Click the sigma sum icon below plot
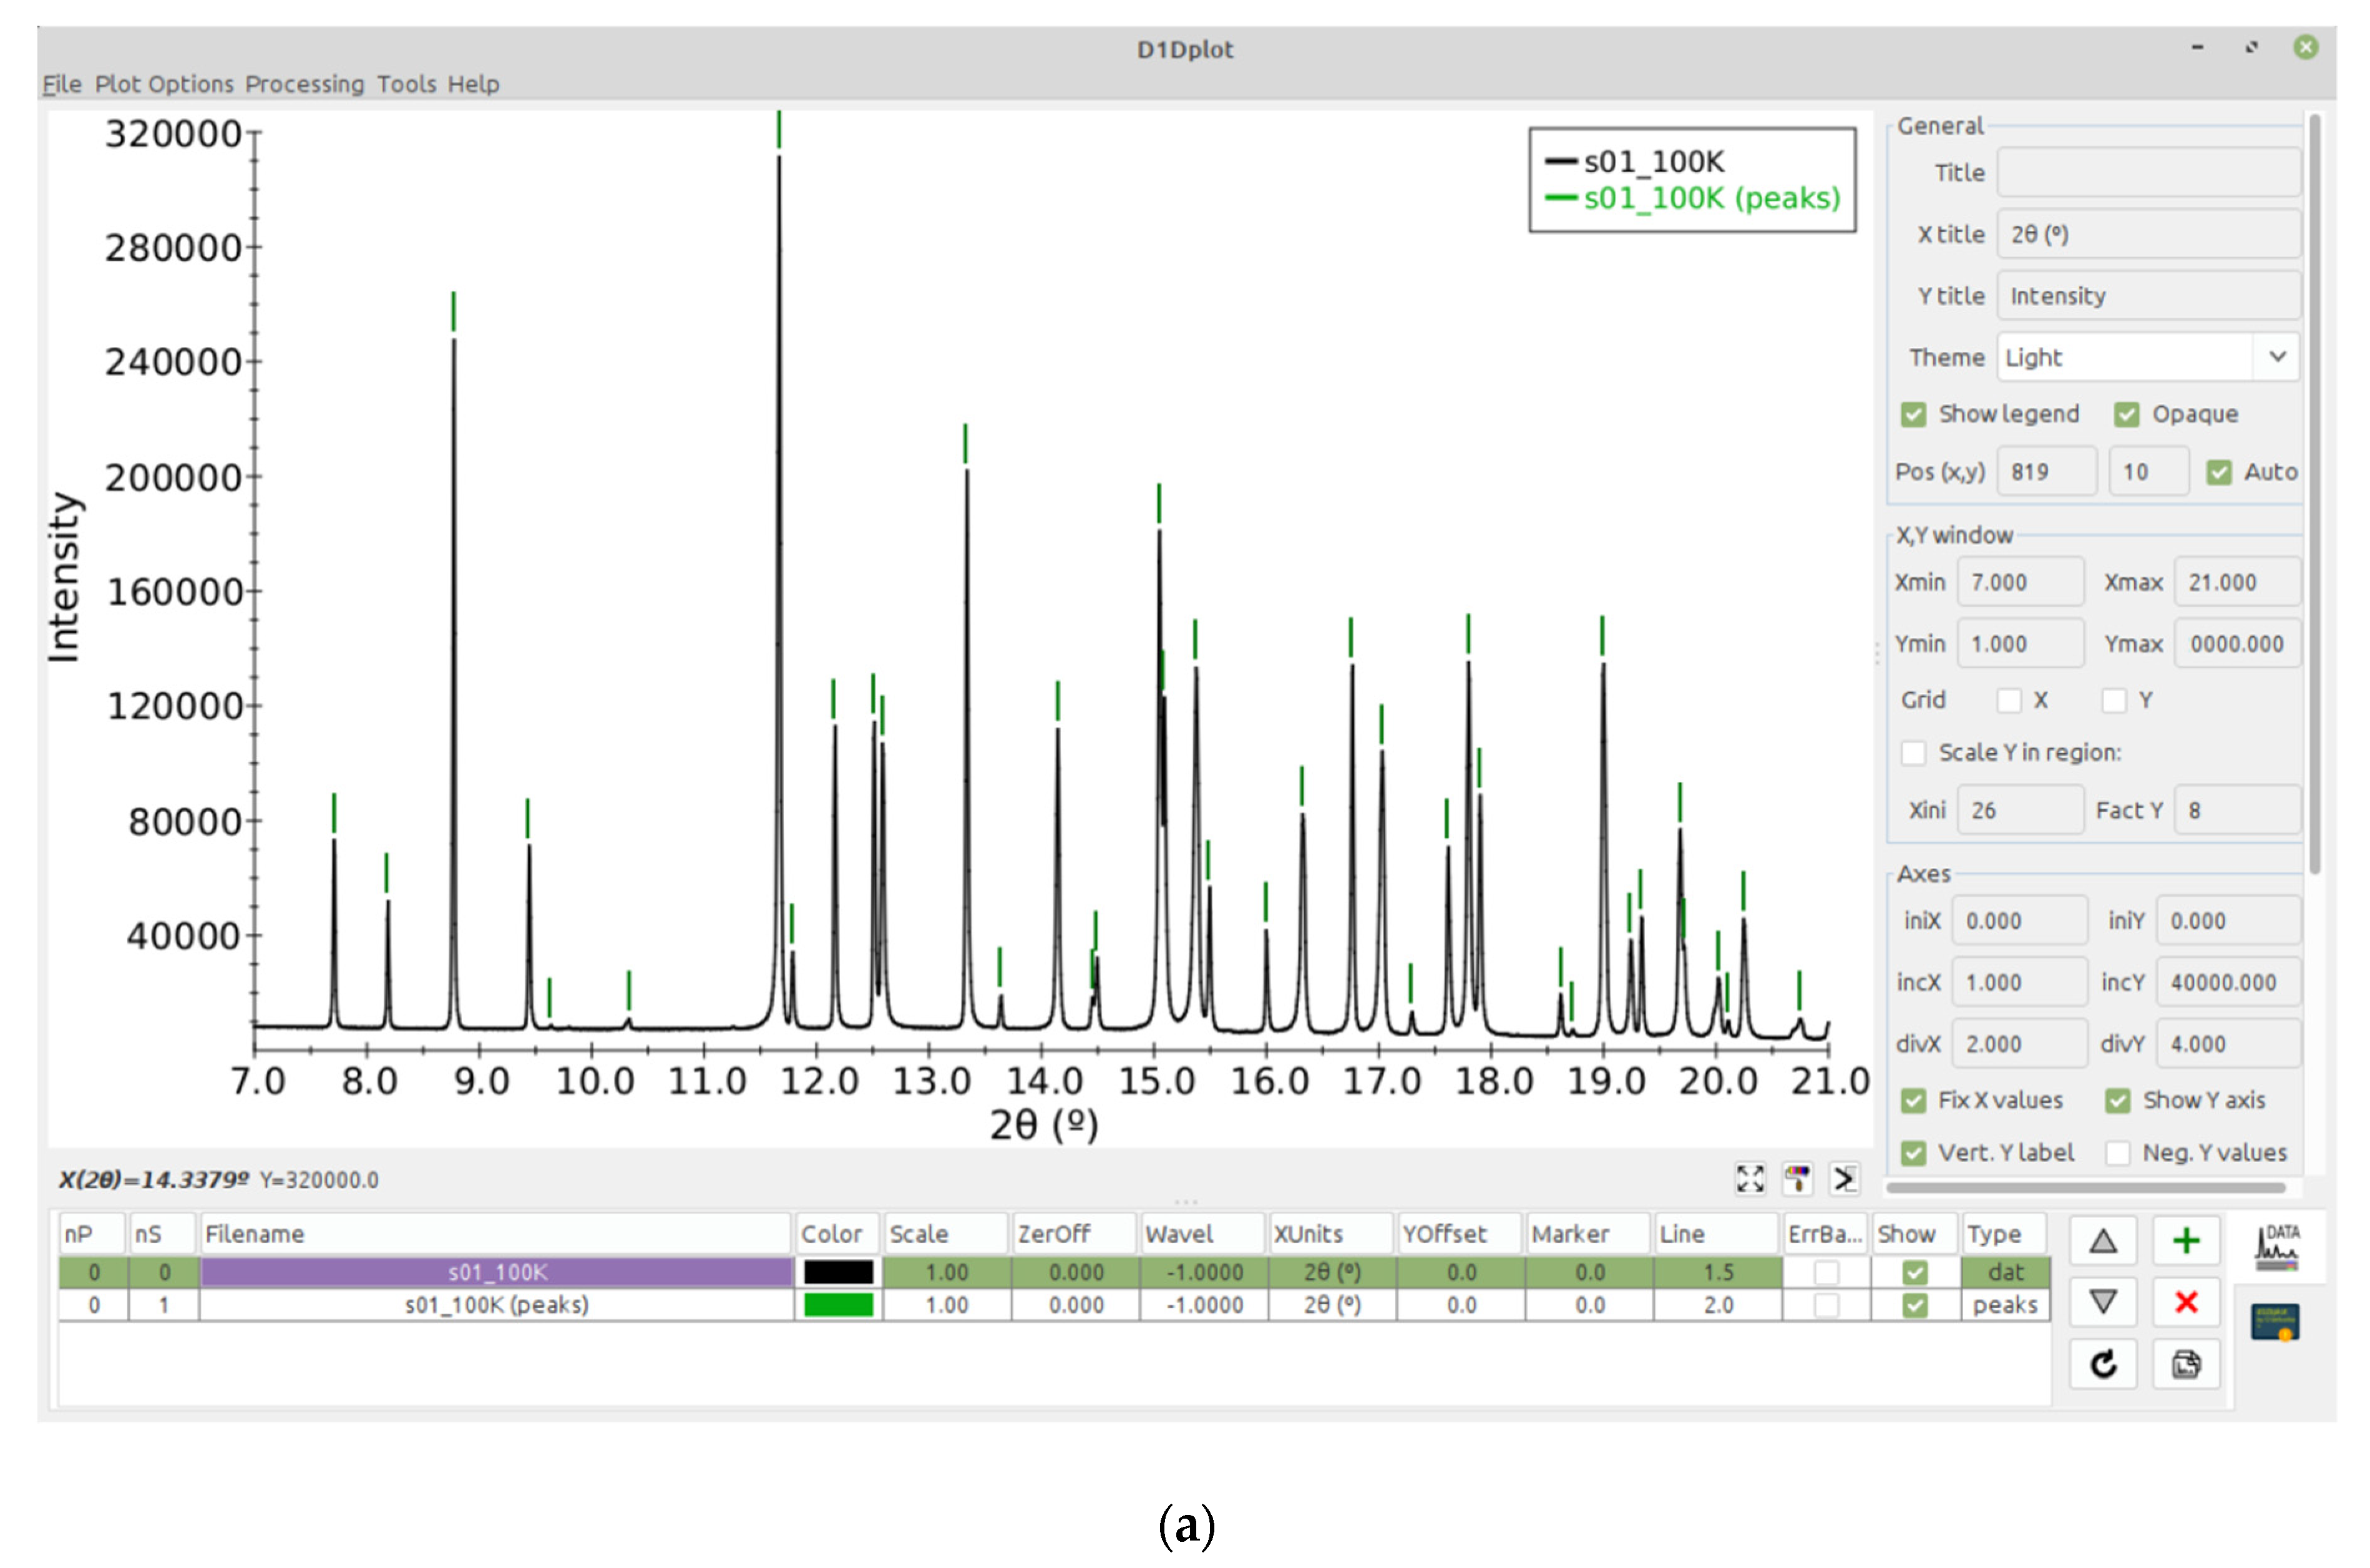 click(x=1844, y=1179)
